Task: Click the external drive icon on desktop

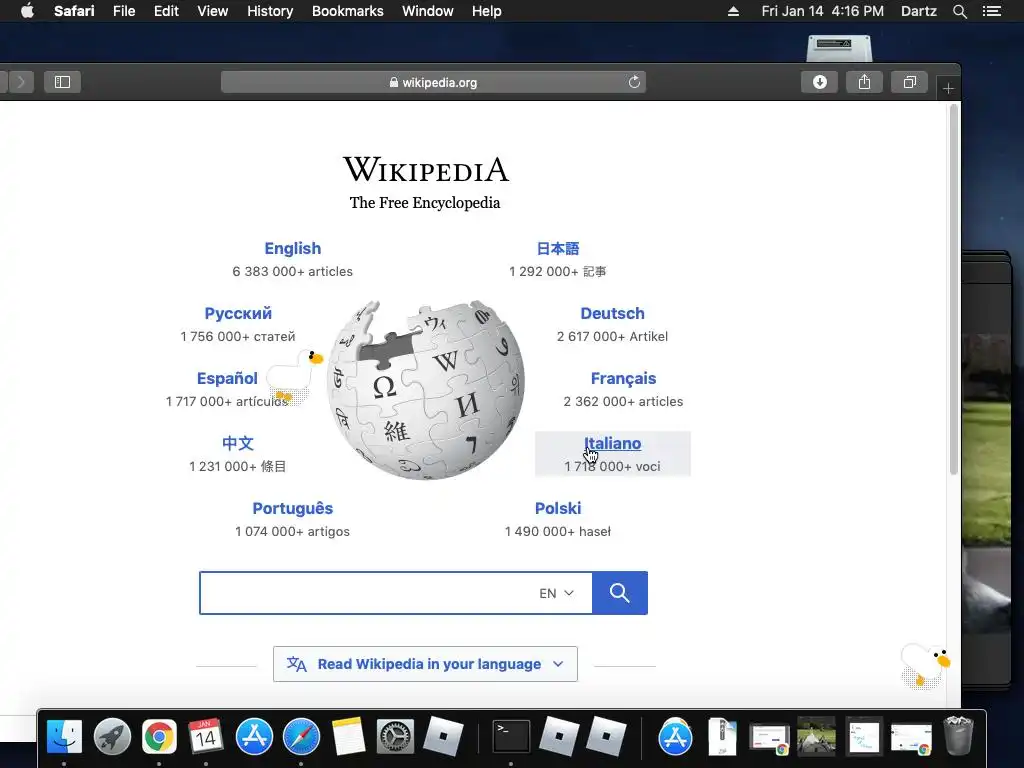Action: [839, 48]
